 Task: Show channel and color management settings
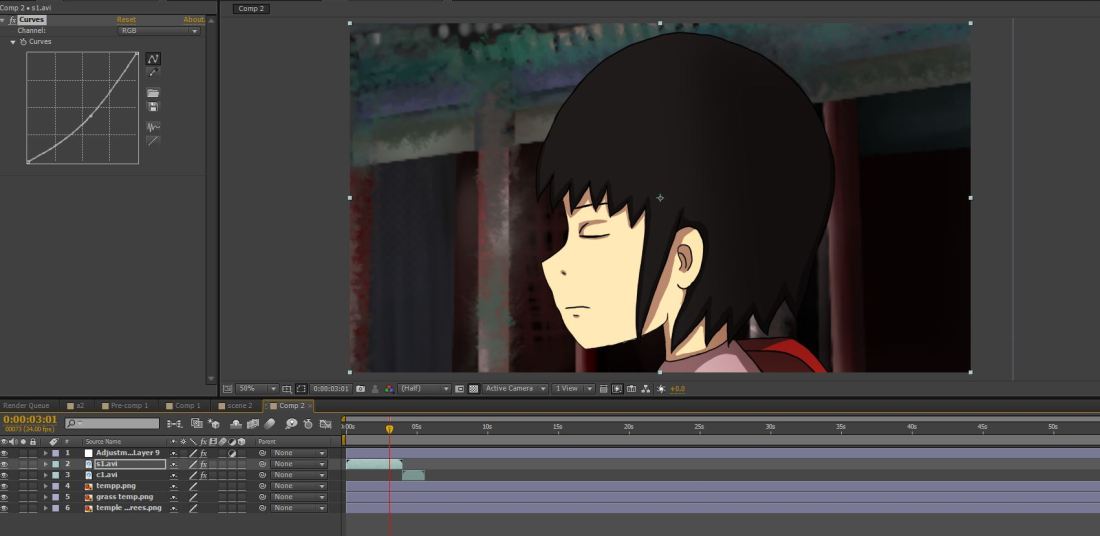(389, 389)
